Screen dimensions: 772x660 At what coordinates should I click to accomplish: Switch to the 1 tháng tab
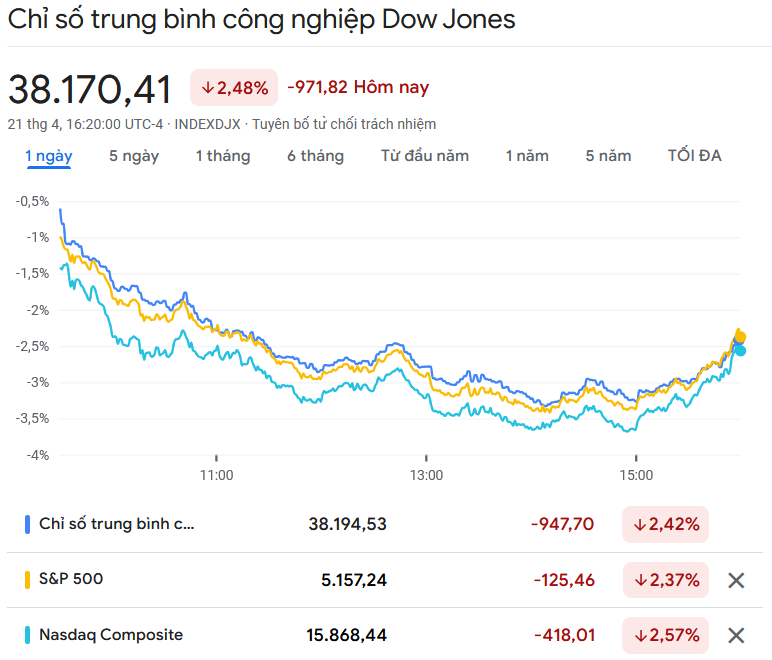pyautogui.click(x=222, y=156)
